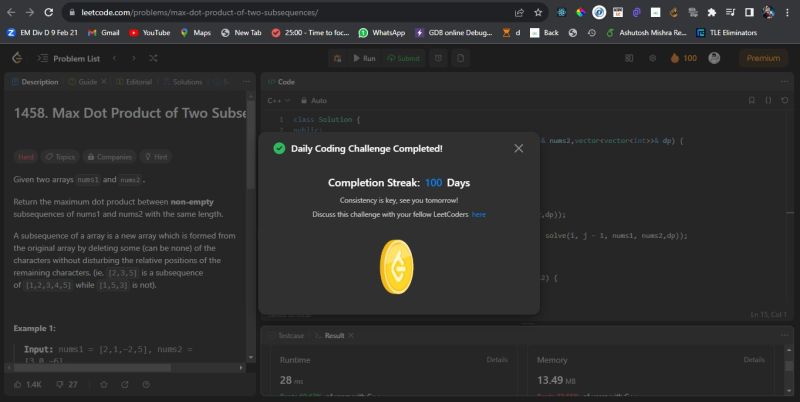Click the format code braces icon
This screenshot has width=800, height=402.
[768, 100]
